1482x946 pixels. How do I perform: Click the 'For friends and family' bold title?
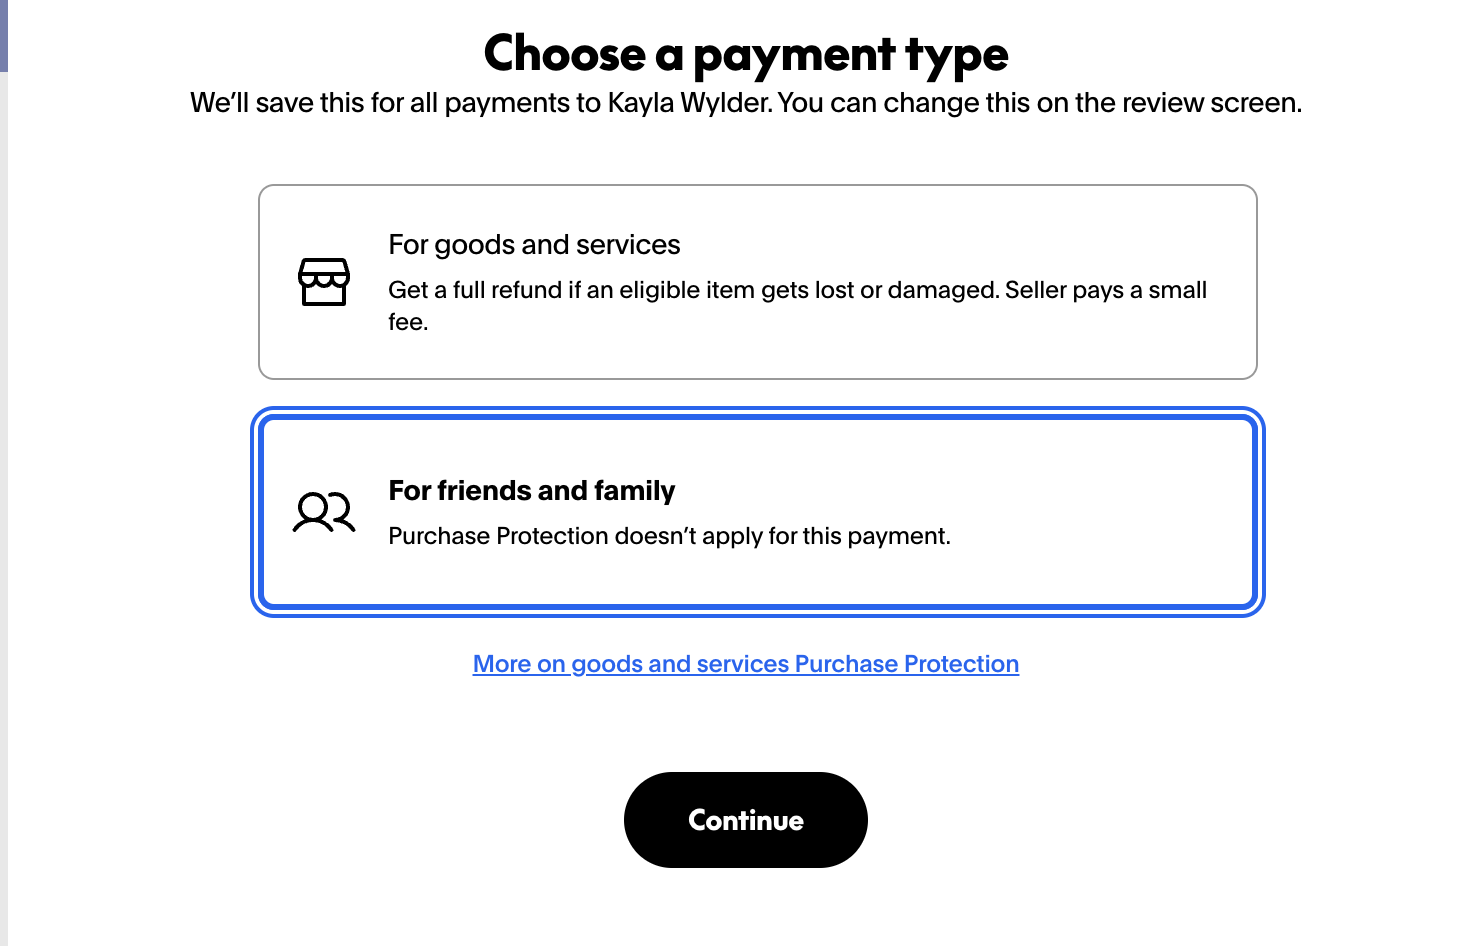(x=532, y=491)
